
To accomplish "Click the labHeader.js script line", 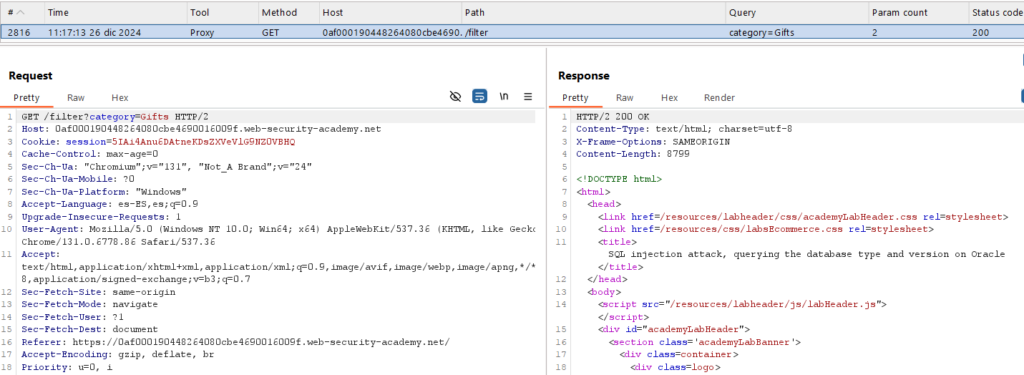I will [742, 304].
